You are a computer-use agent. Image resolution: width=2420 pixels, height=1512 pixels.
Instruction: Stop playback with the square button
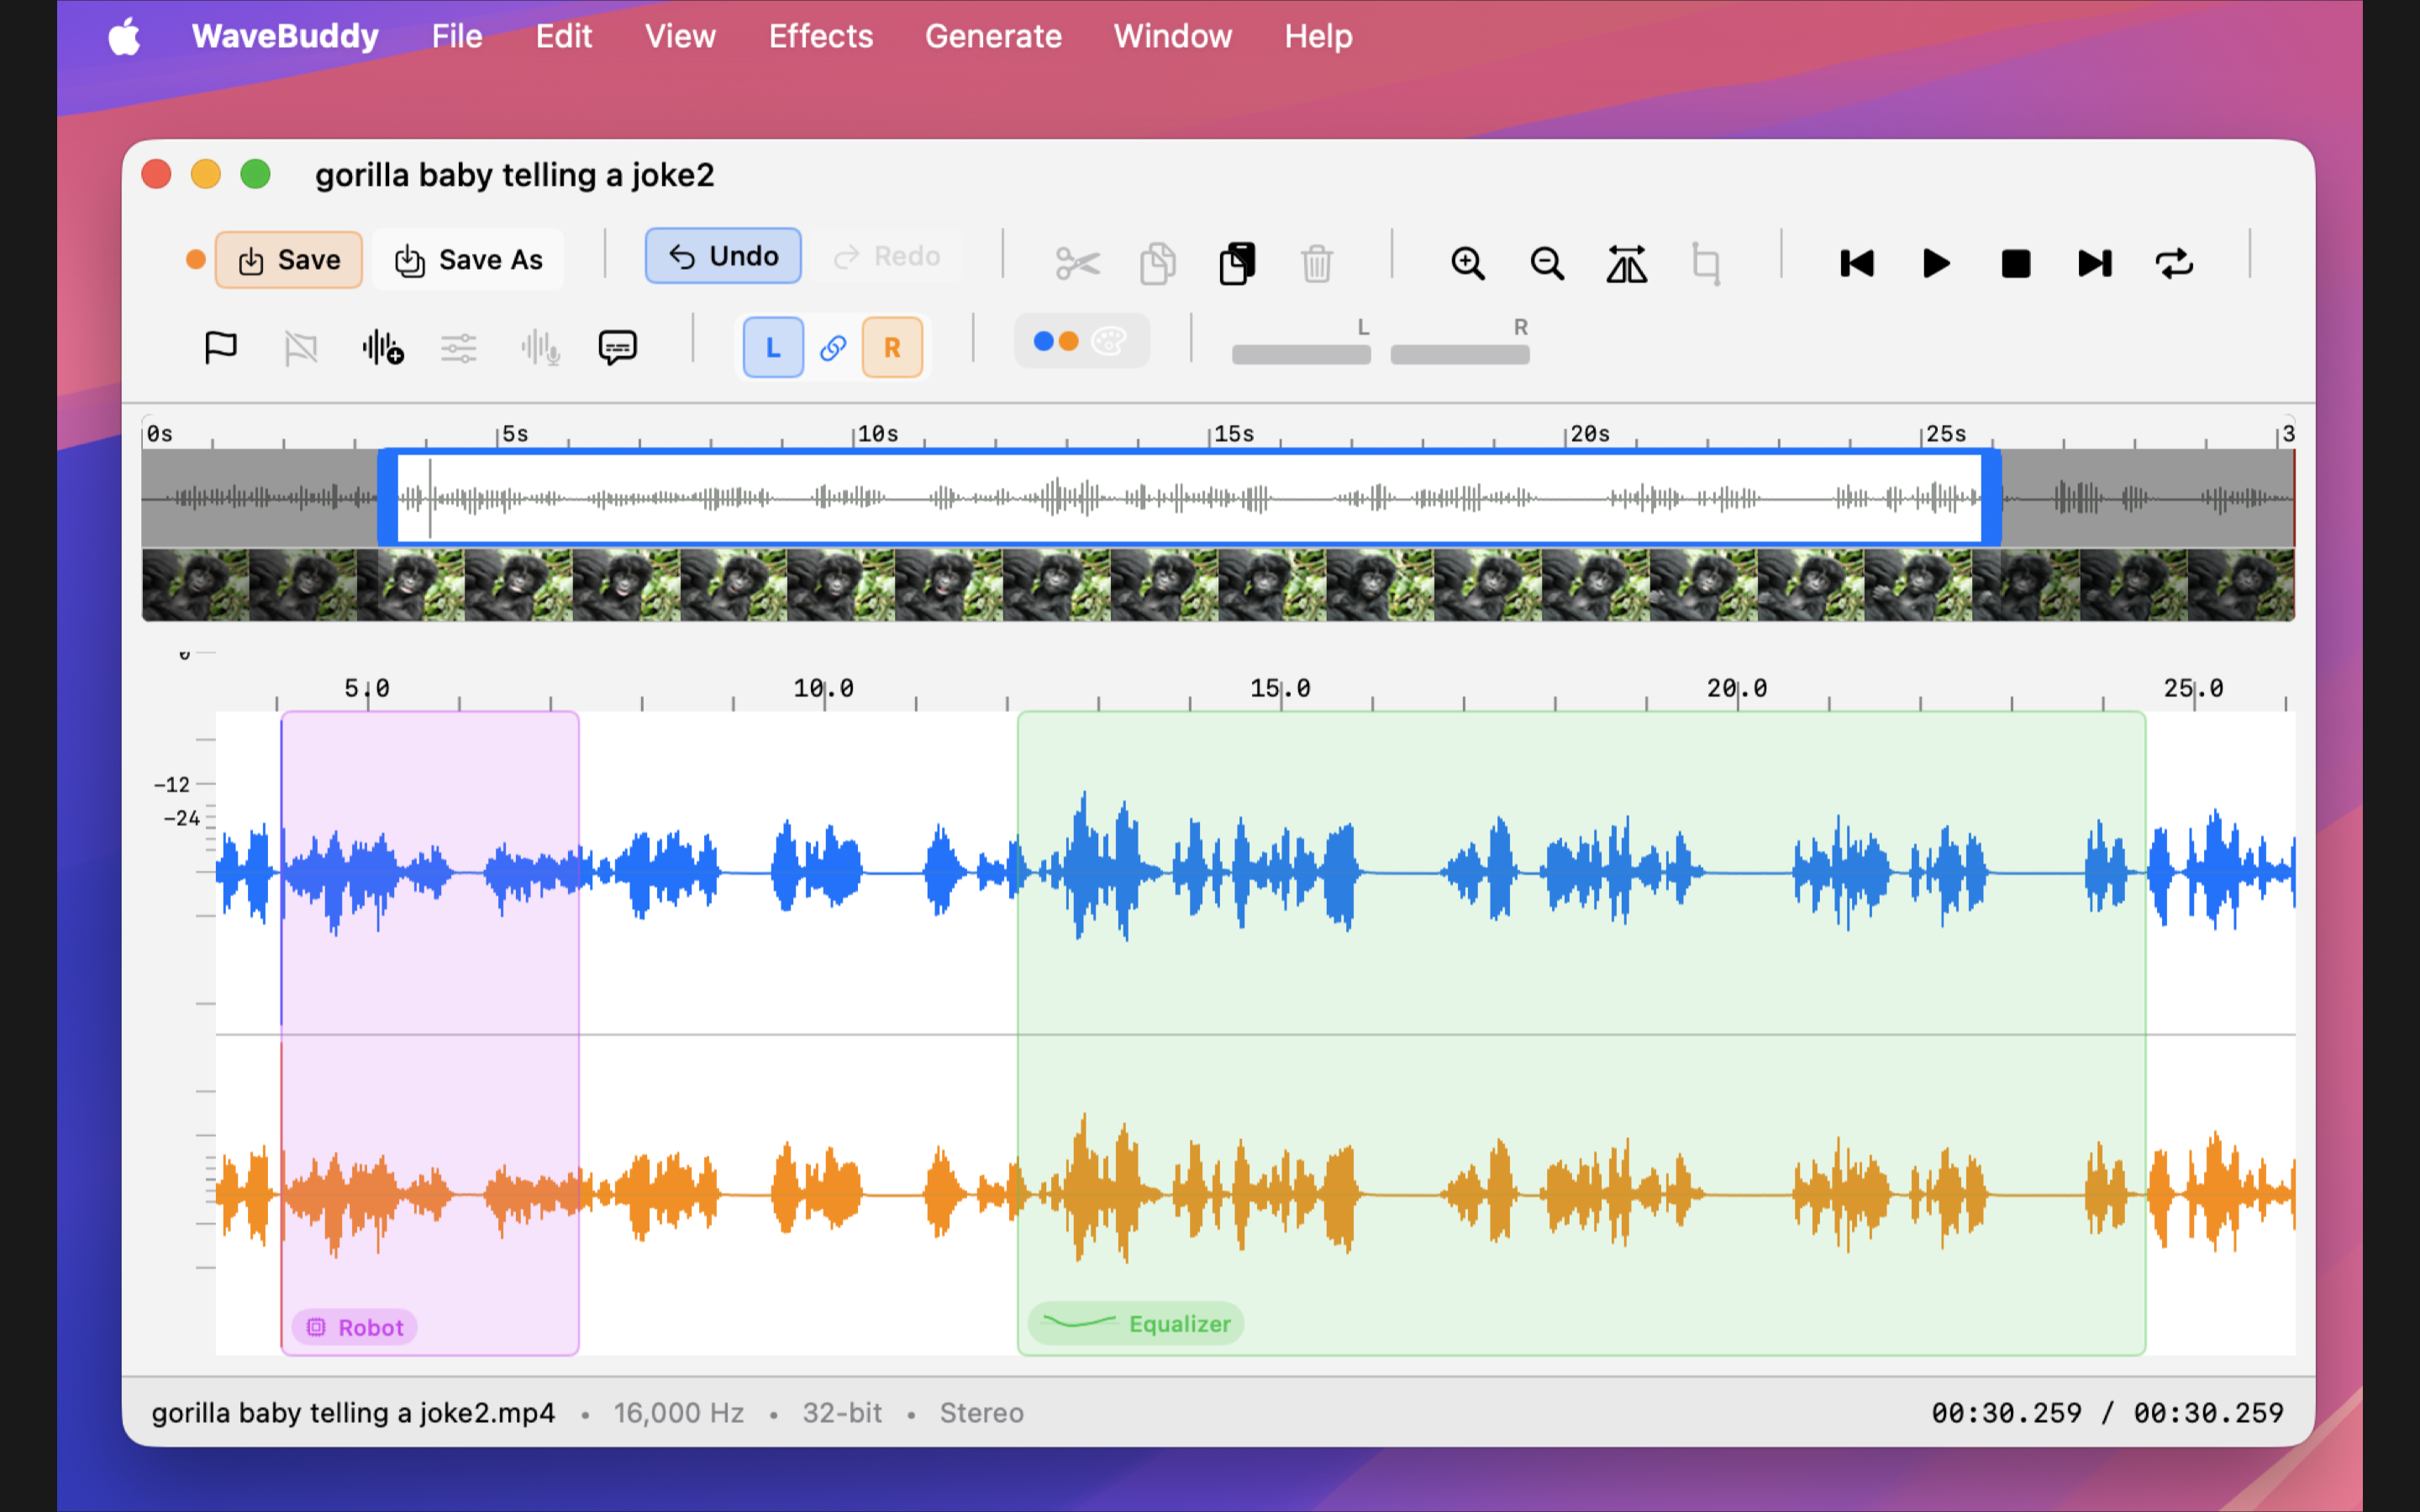click(2015, 263)
